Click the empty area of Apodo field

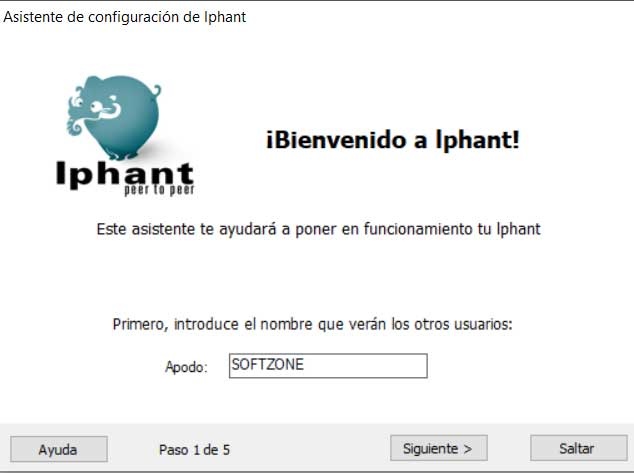(x=366, y=366)
